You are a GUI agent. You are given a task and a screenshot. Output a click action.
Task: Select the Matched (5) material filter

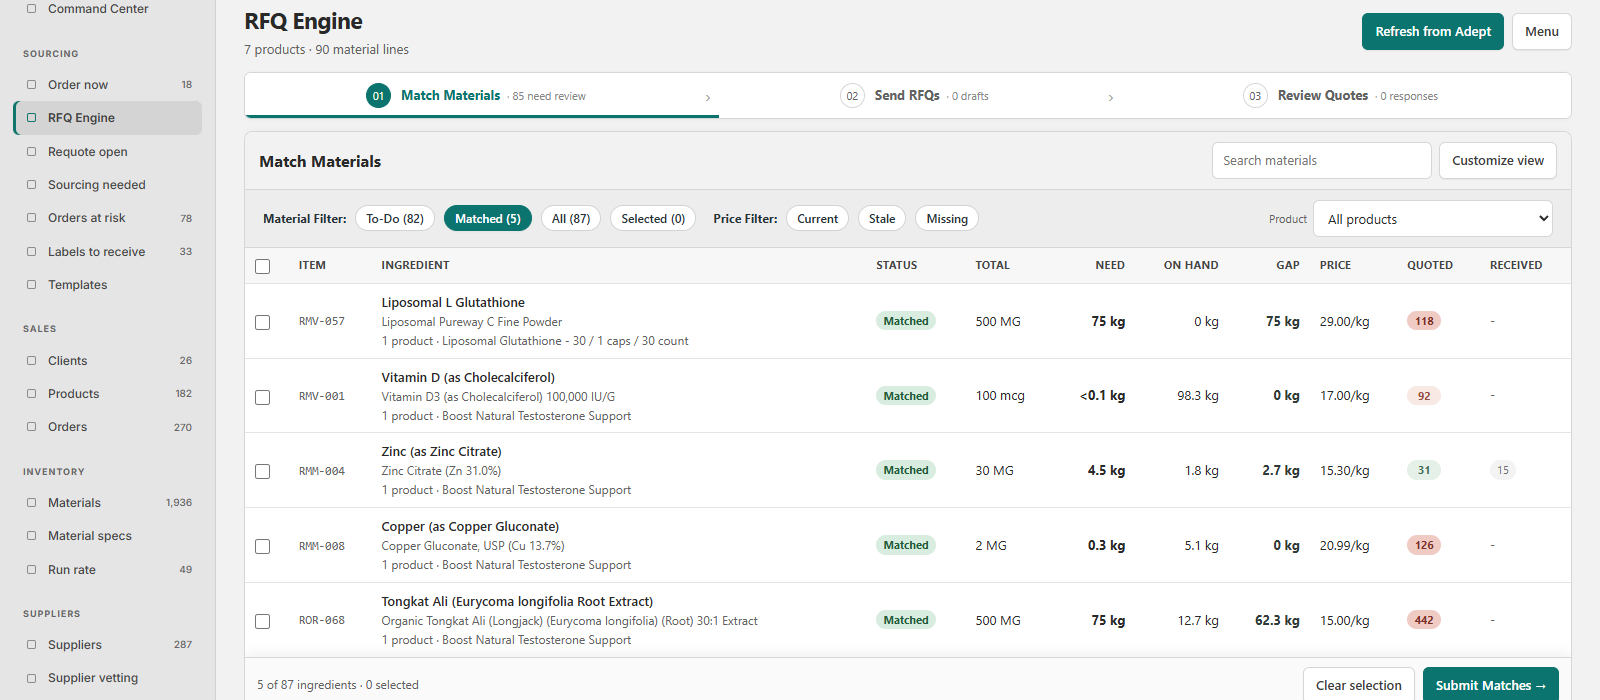tap(488, 219)
